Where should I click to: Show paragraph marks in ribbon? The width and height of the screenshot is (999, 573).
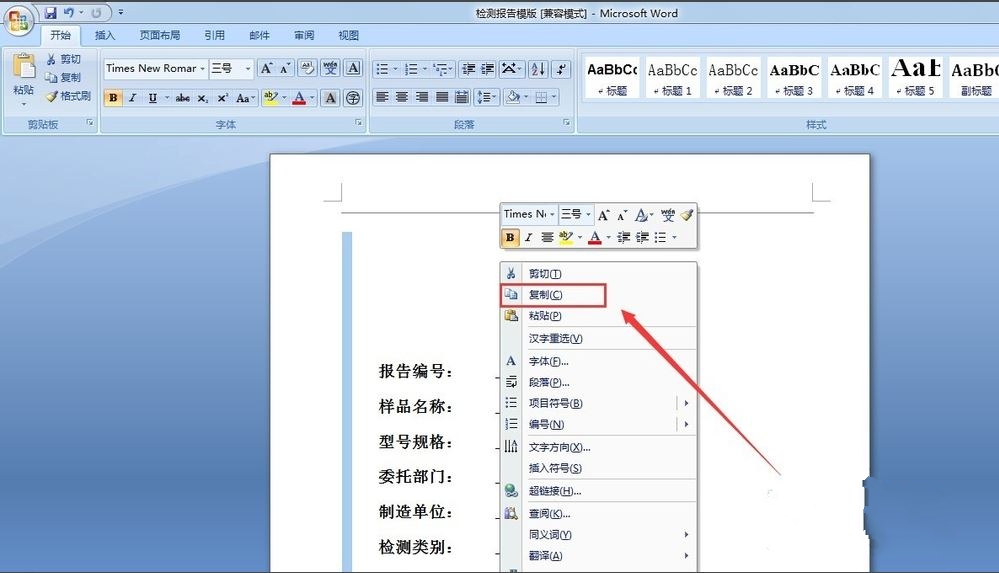click(561, 69)
